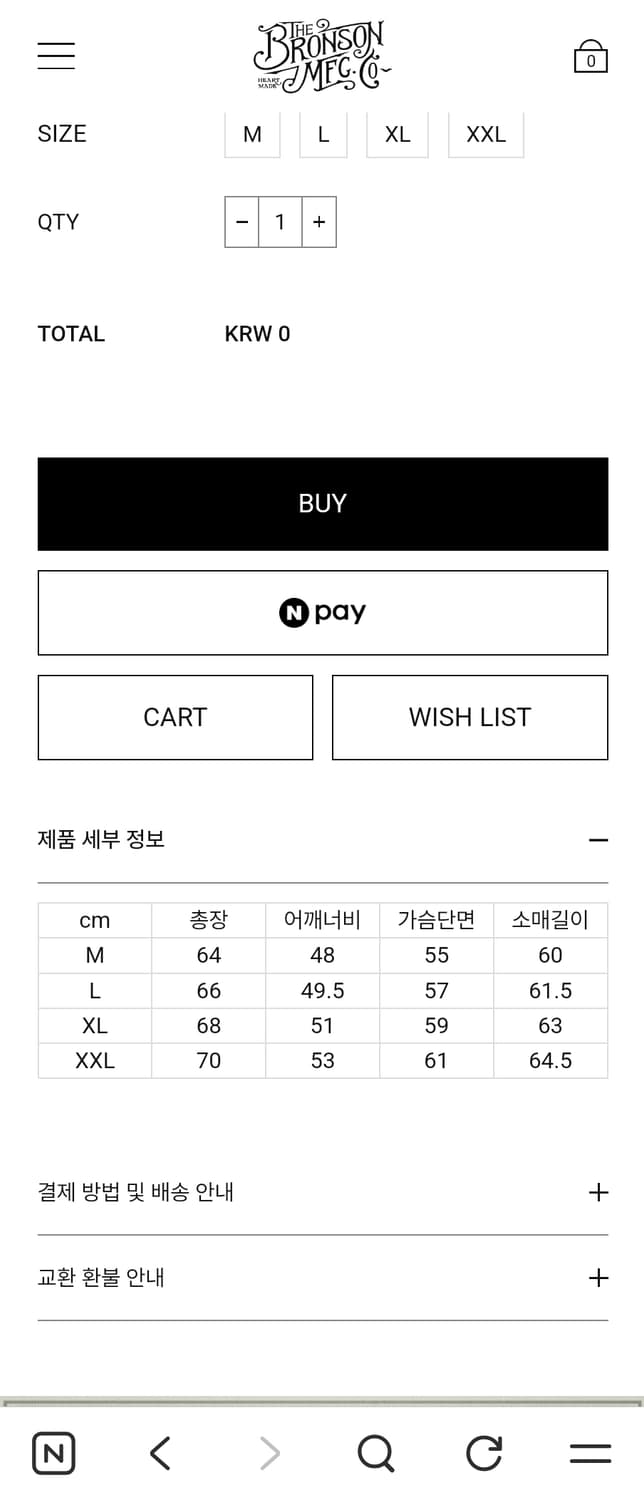
Task: Click the Bronson MFG logo
Action: tap(322, 55)
